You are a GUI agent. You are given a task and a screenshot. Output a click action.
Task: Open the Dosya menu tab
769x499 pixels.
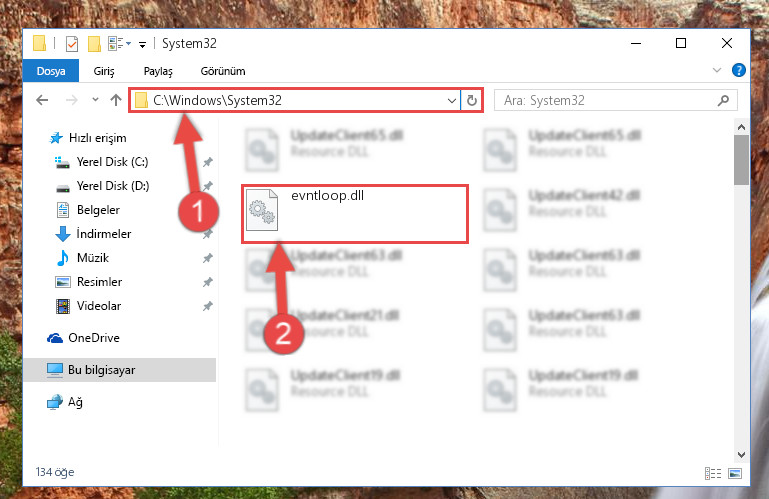(51, 71)
